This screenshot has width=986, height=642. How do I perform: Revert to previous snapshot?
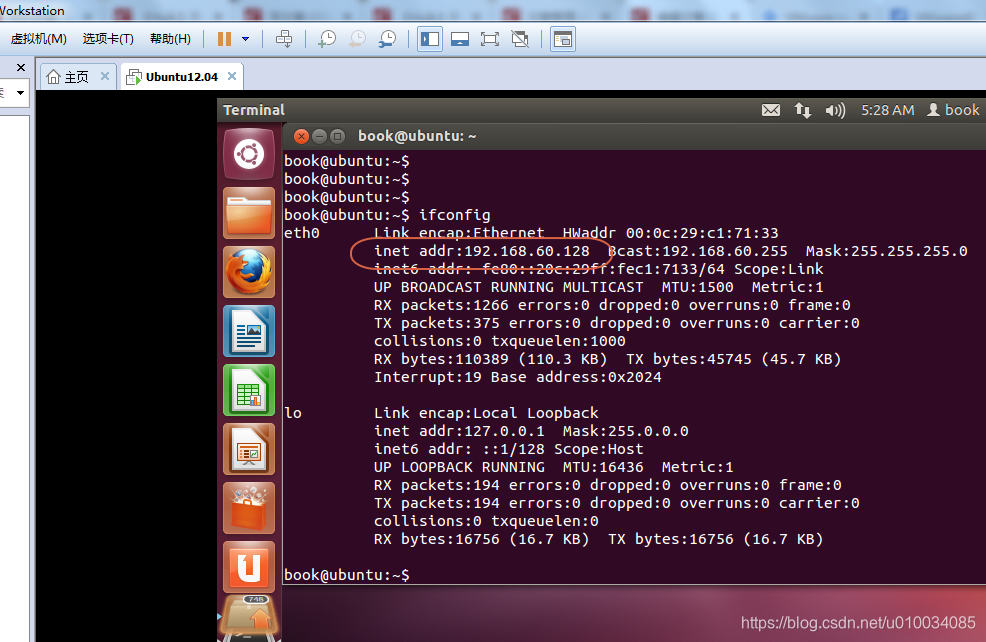point(357,39)
